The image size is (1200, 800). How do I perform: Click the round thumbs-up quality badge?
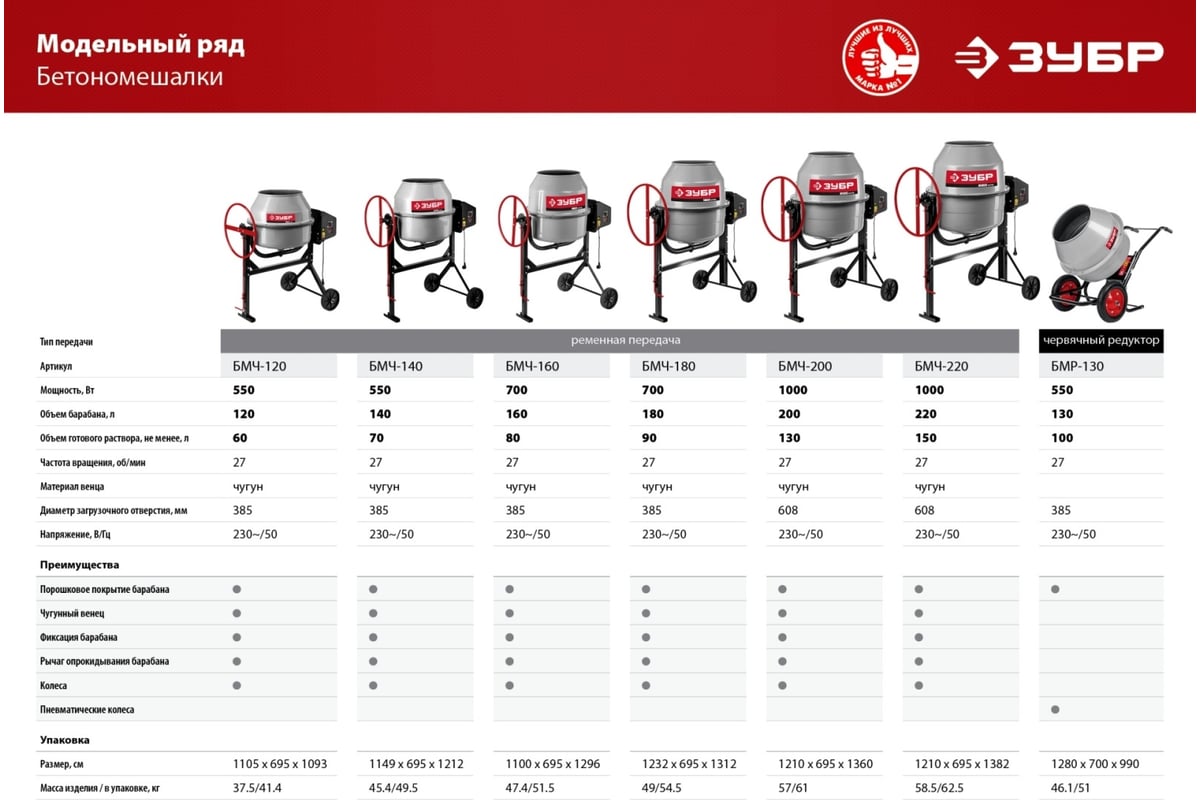click(x=880, y=57)
